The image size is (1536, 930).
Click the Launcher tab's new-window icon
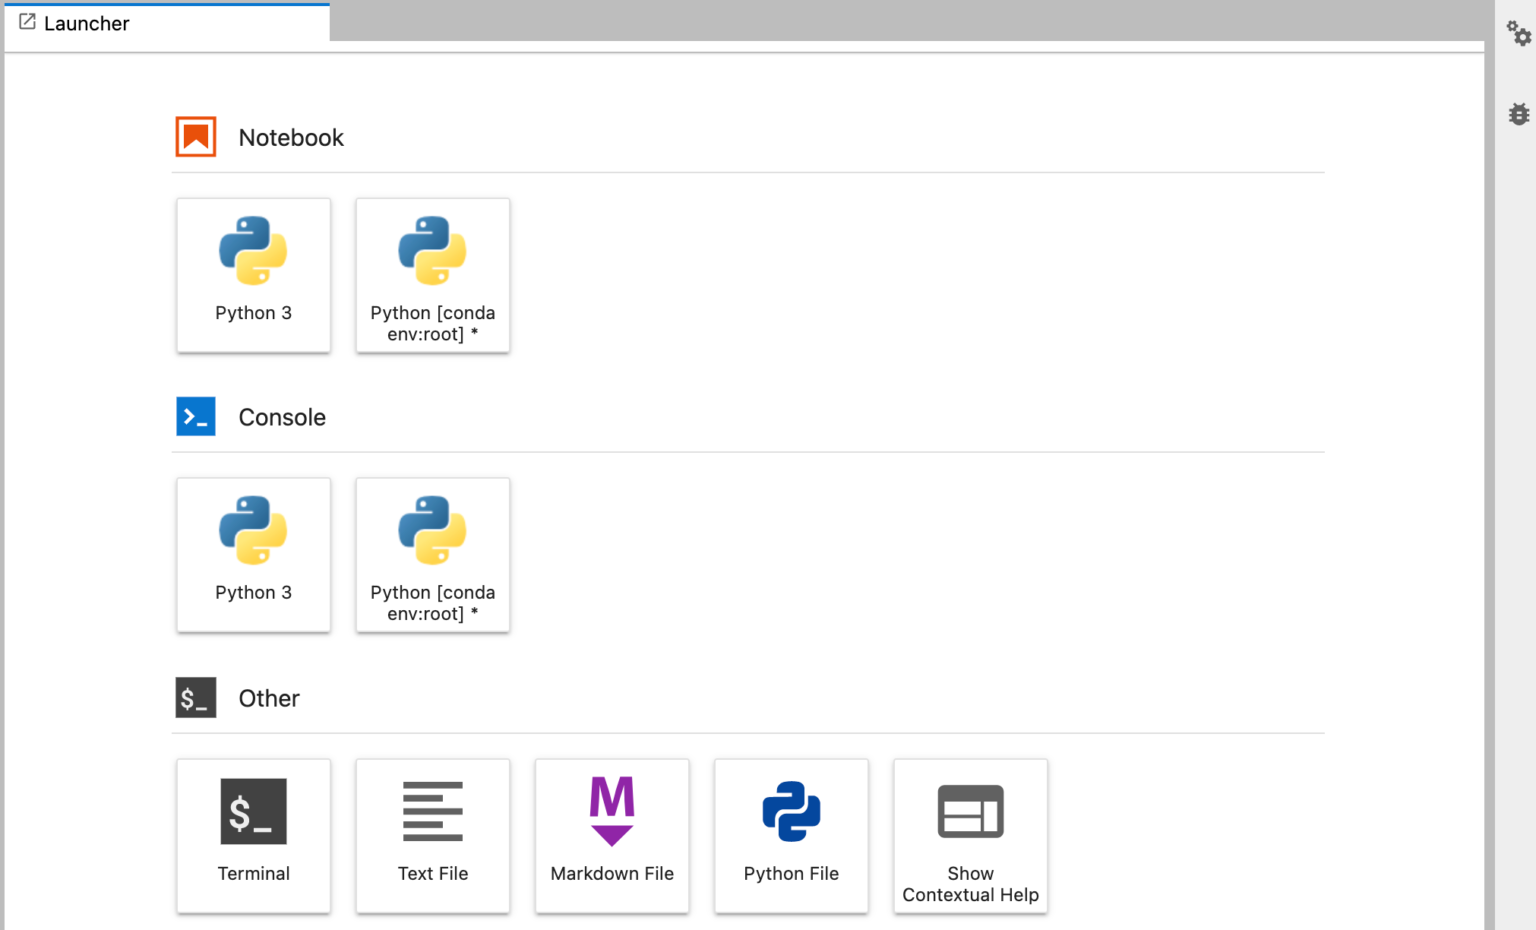[28, 22]
